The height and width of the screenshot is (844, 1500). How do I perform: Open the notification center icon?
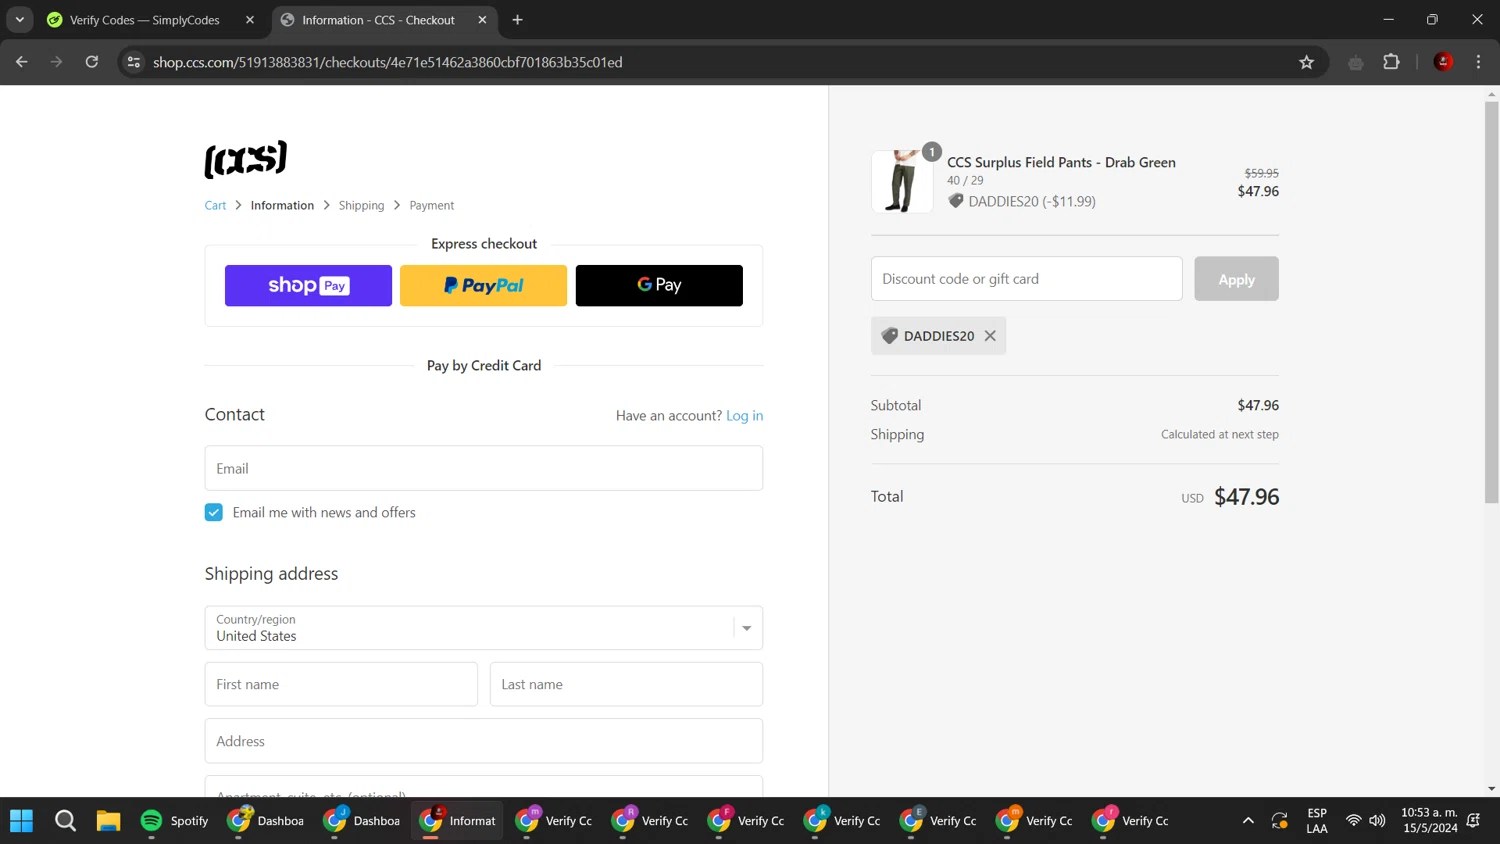(x=1473, y=821)
